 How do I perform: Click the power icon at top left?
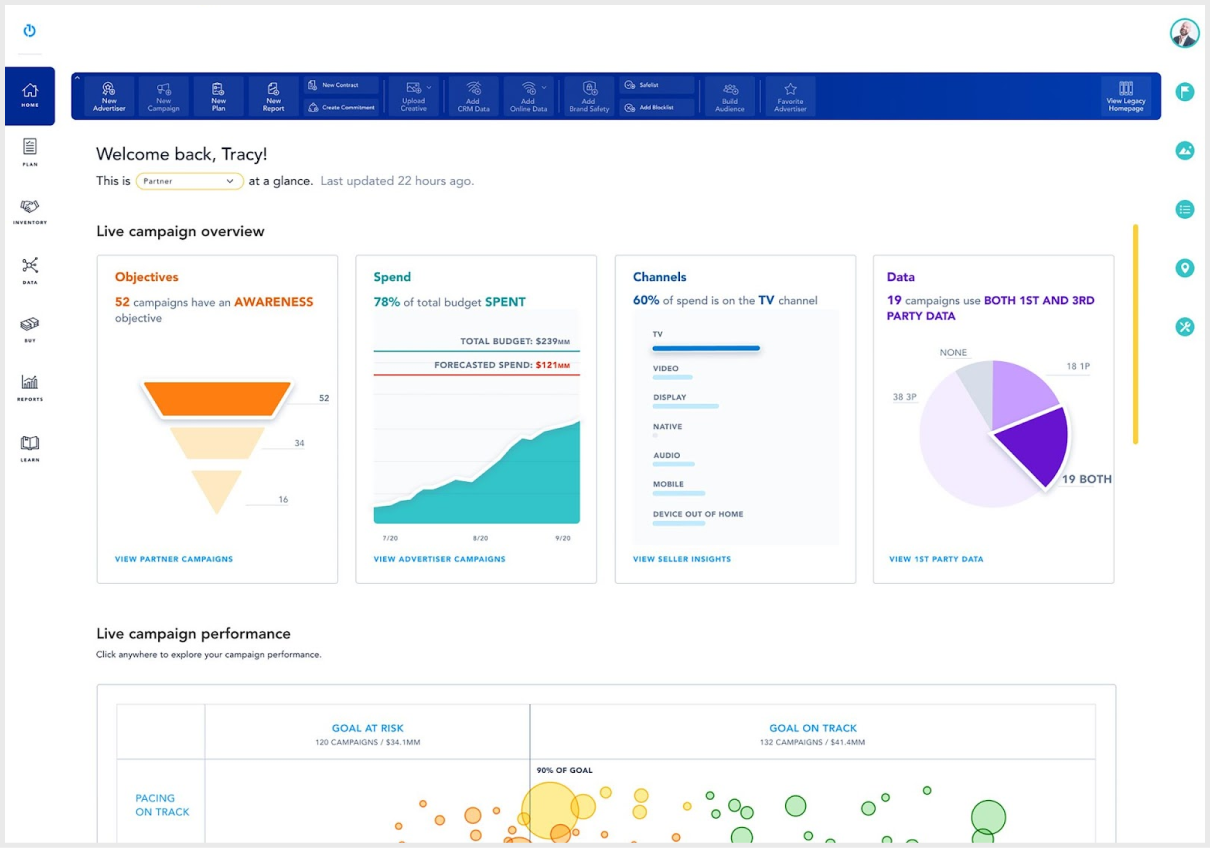point(29,30)
